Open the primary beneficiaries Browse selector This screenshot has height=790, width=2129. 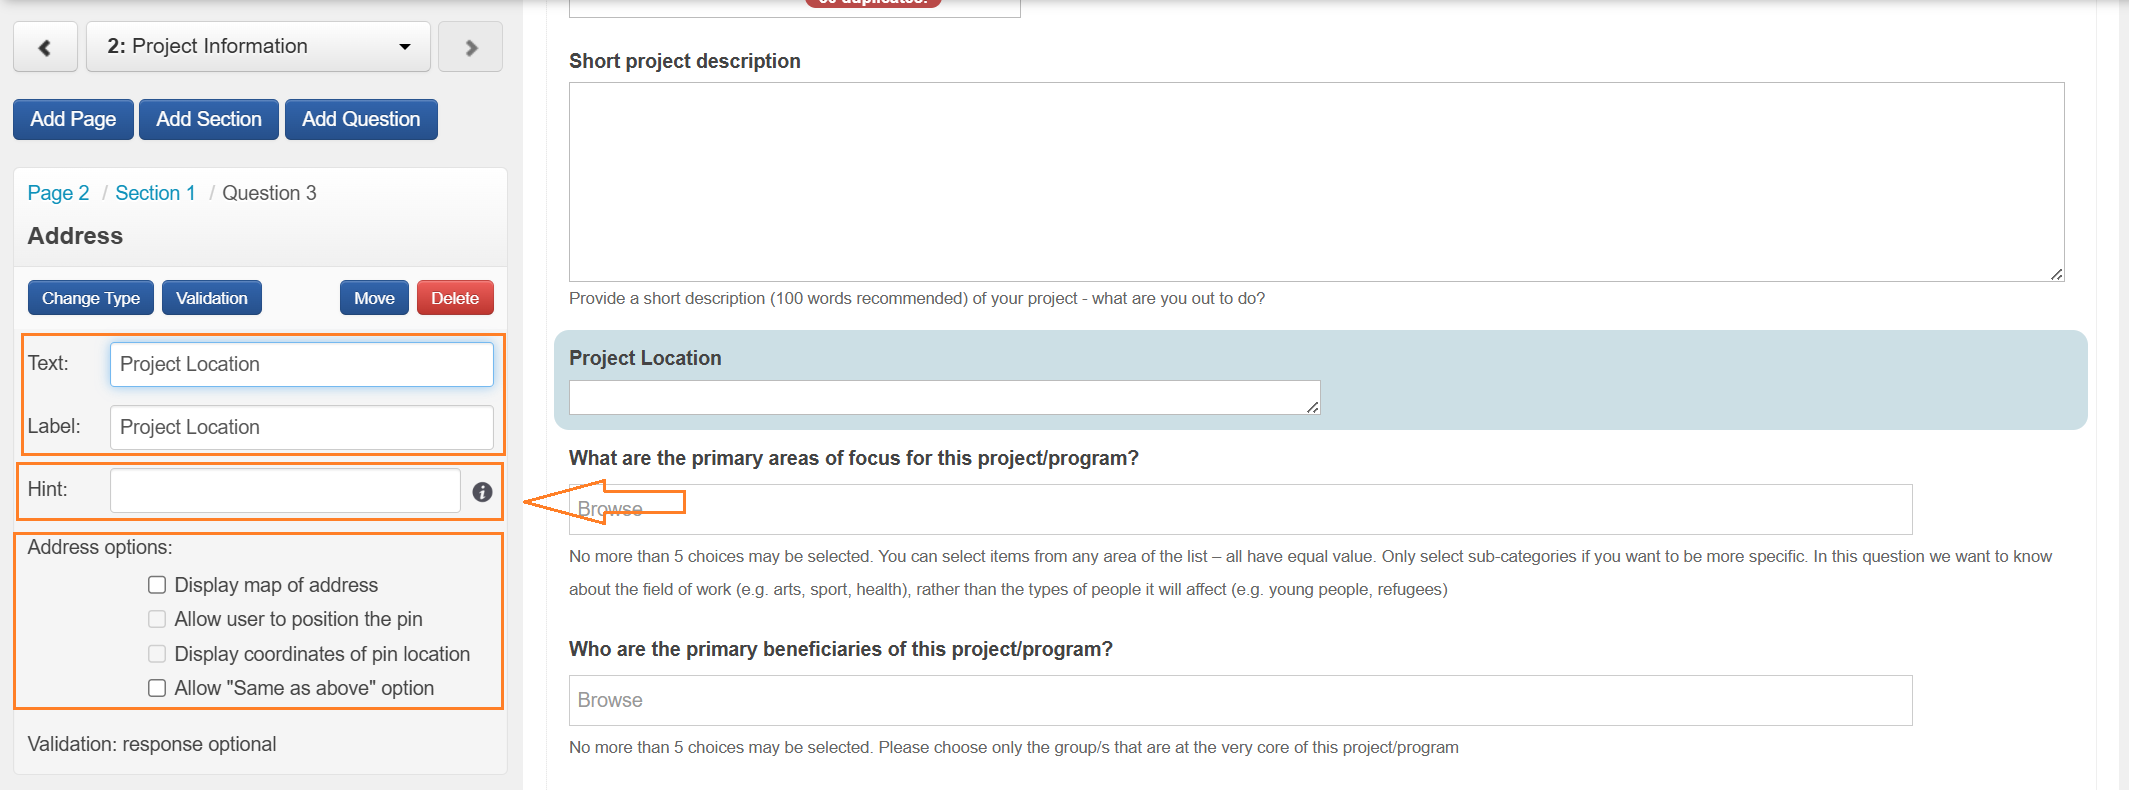(1240, 700)
